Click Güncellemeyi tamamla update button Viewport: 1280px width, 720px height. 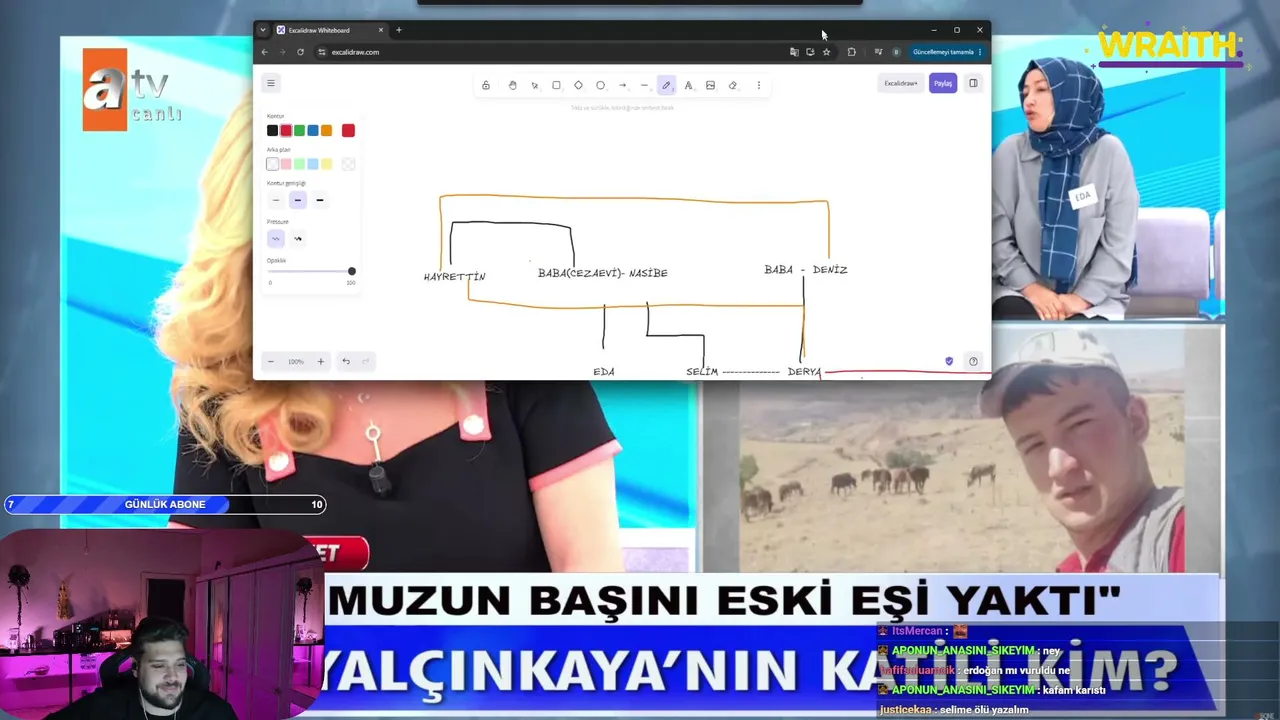click(946, 52)
